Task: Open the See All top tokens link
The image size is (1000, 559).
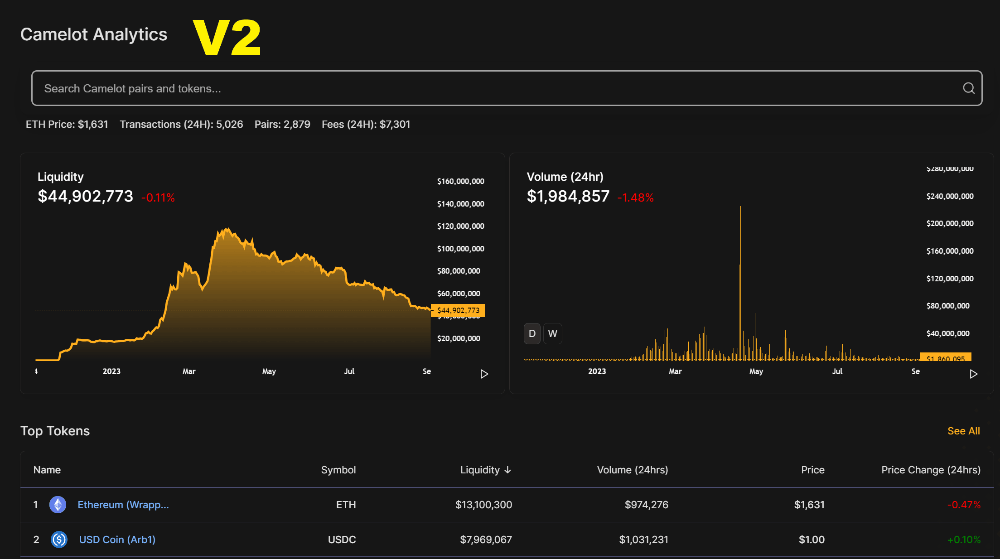Action: click(x=963, y=432)
